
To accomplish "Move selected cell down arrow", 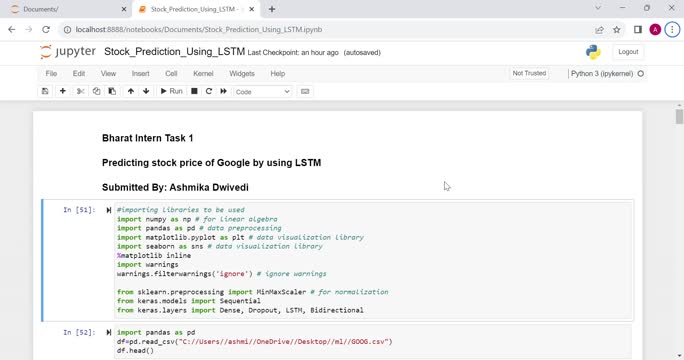I will click(x=146, y=91).
